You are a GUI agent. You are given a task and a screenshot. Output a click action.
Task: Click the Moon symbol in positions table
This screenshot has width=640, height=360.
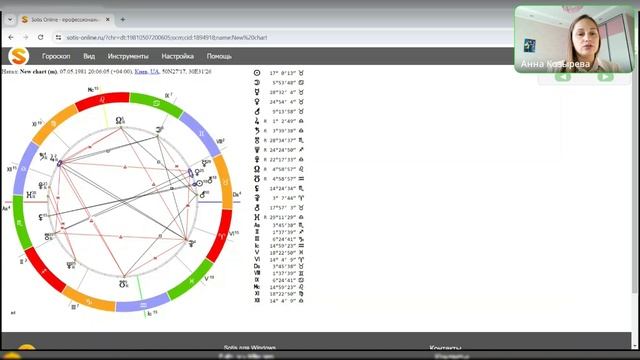tap(257, 82)
